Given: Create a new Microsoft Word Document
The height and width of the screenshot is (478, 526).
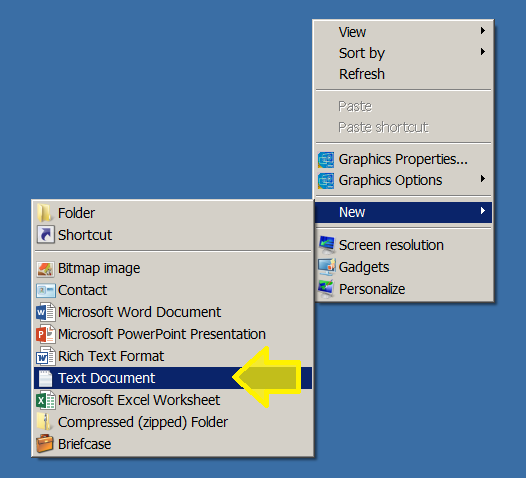Looking at the screenshot, I should tap(173, 312).
